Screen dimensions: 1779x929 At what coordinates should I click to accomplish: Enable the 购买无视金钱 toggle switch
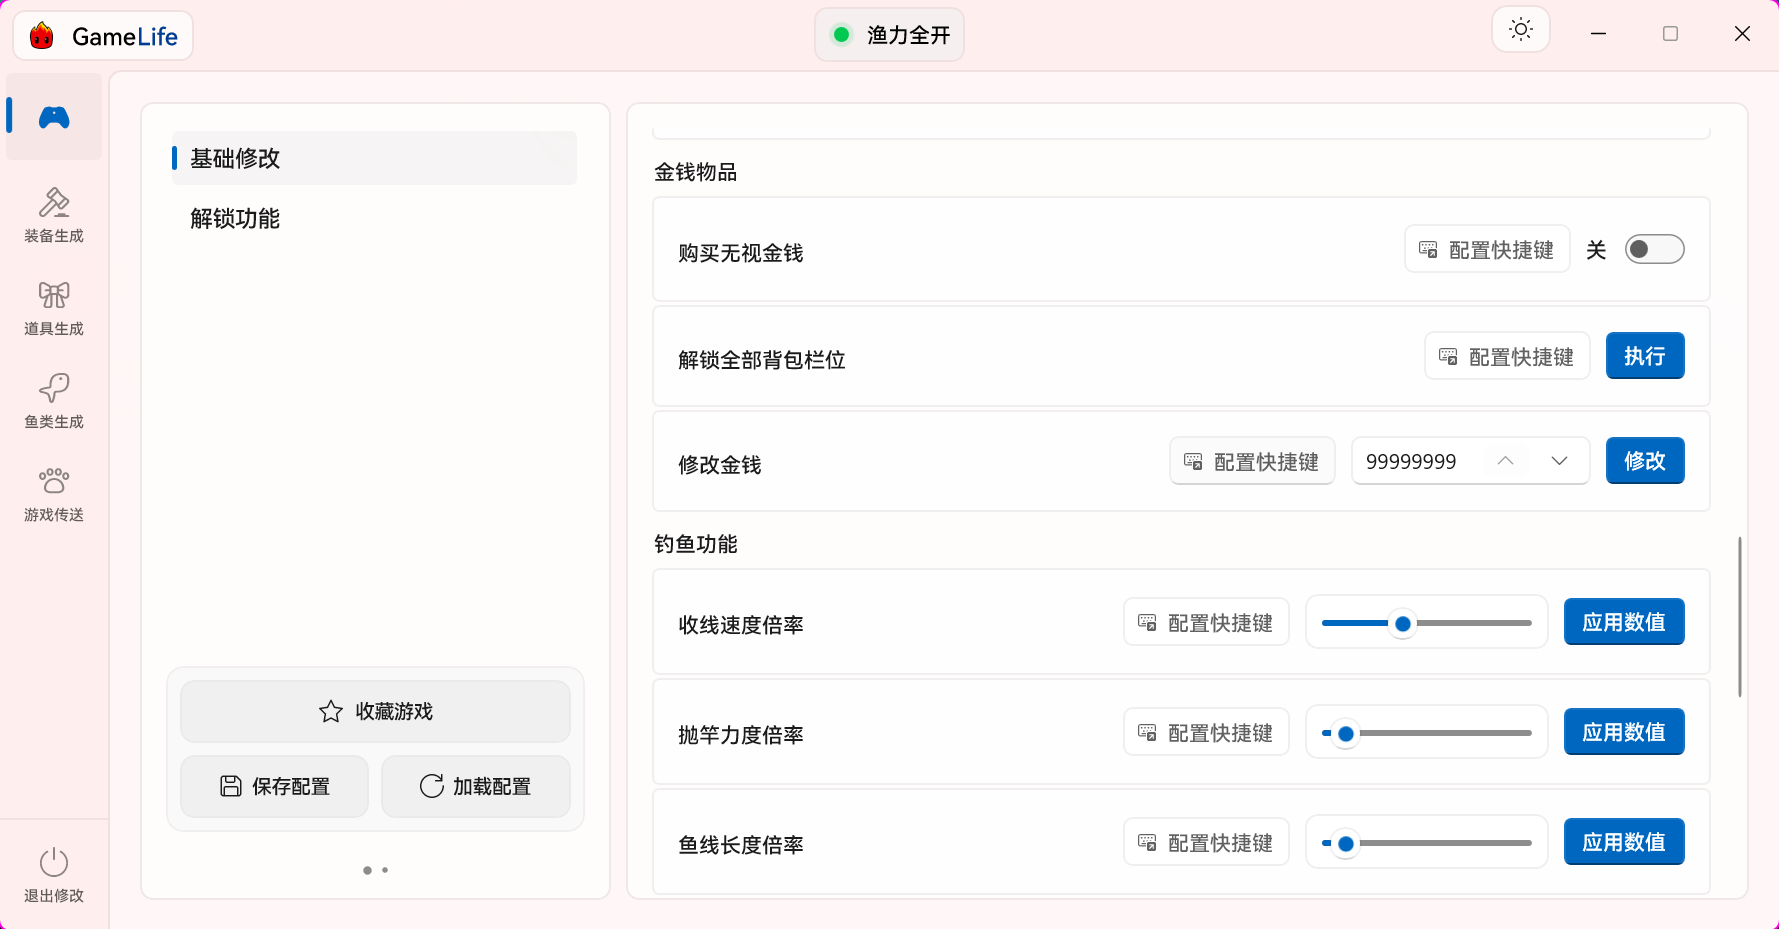[1654, 249]
